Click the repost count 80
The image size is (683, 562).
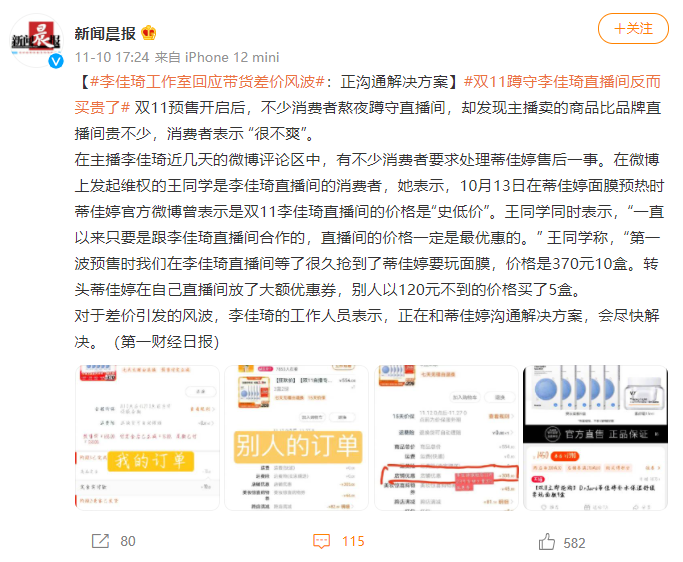[x=128, y=541]
